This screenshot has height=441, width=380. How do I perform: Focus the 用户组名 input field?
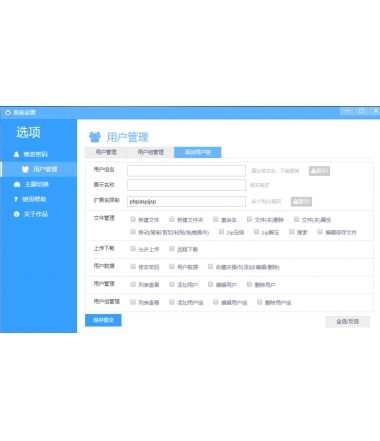(x=186, y=171)
